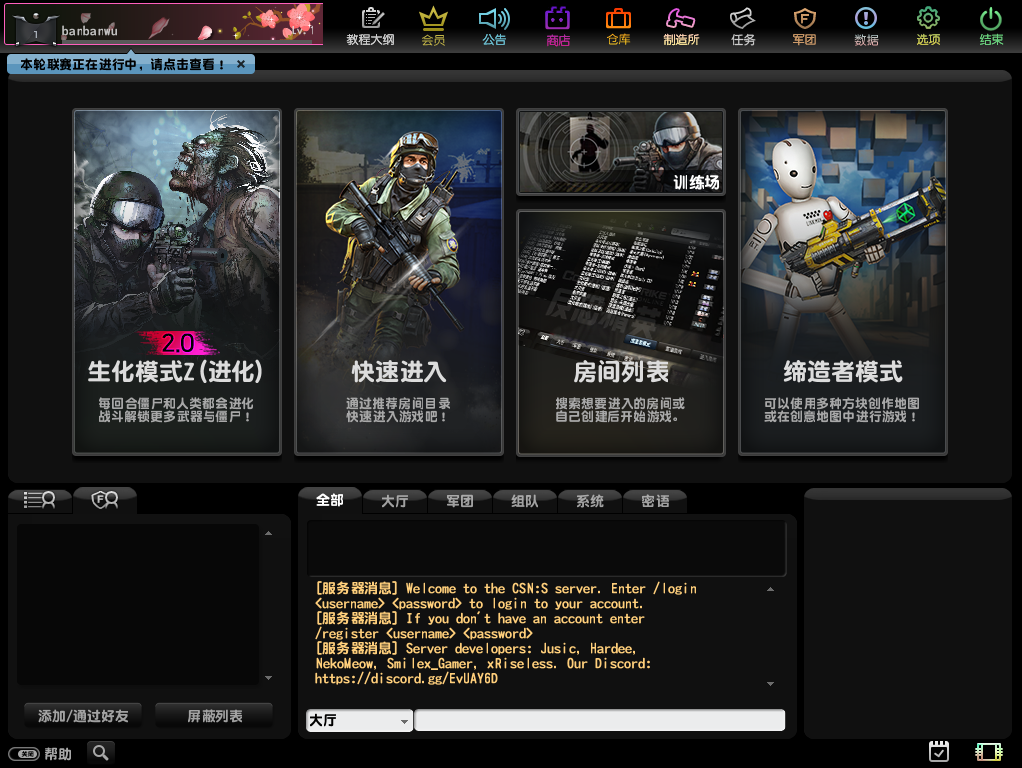Viewport: 1022px width, 768px height.
Task: Open the 商店 shop icon
Action: coord(557,25)
